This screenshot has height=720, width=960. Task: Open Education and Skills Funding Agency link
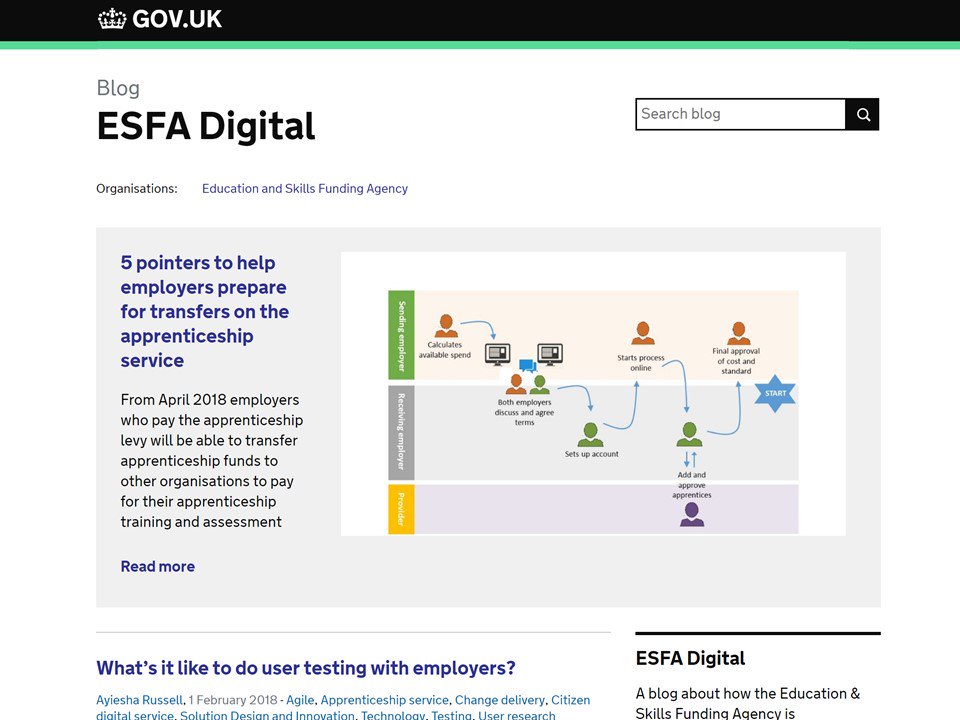(x=304, y=189)
